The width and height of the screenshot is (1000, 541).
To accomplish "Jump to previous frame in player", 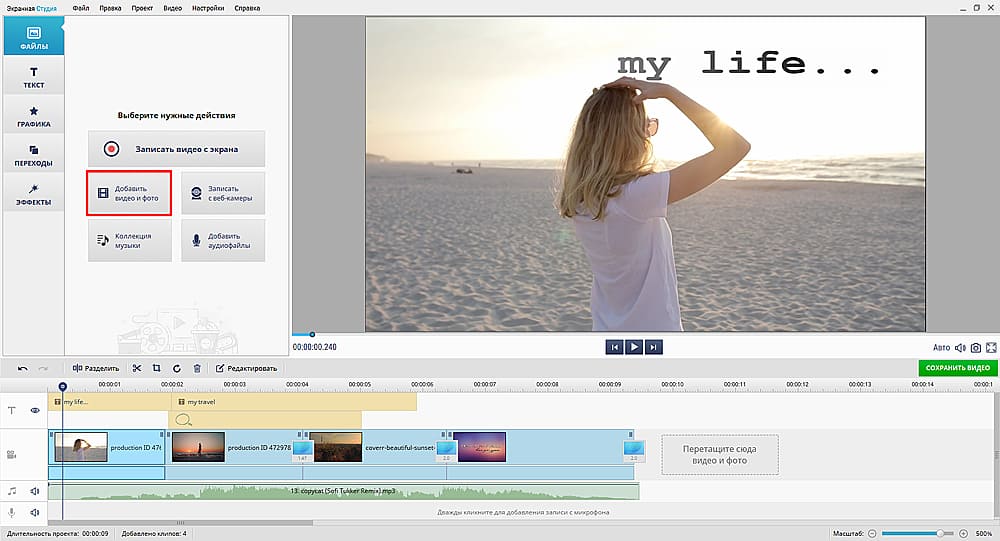I will (614, 347).
